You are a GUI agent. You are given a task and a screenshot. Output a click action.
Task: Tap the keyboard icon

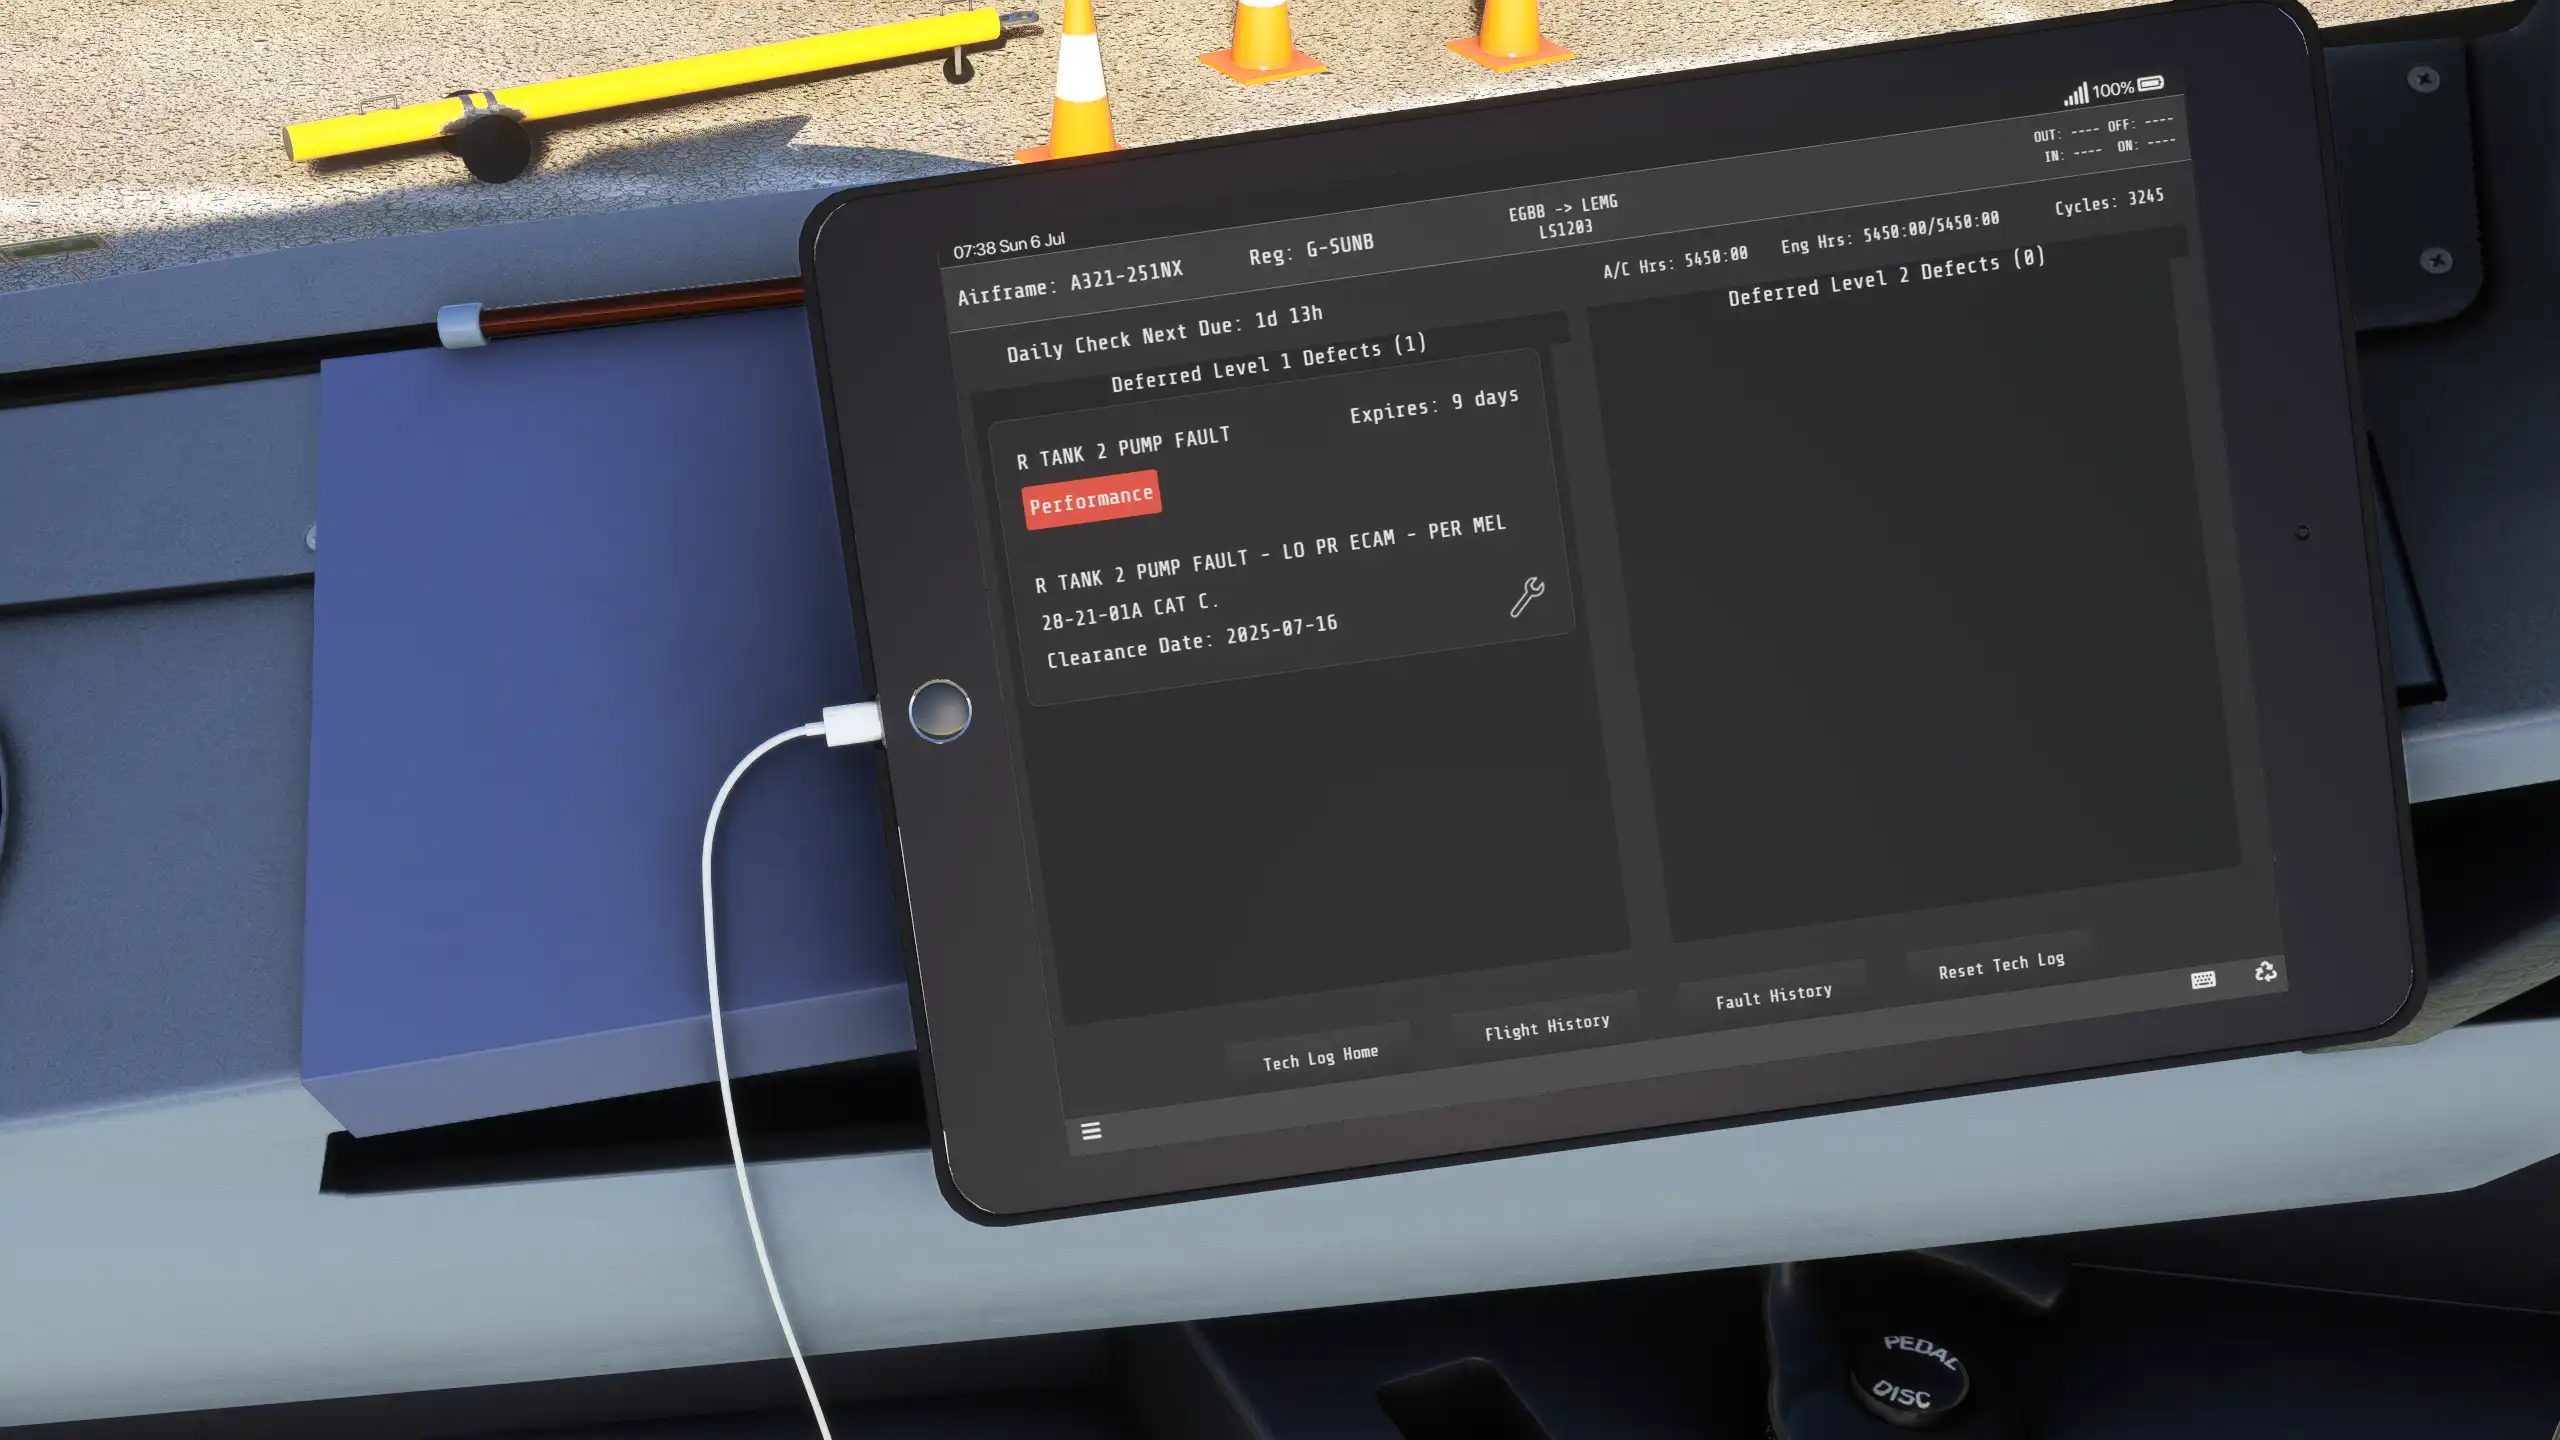tap(2203, 980)
